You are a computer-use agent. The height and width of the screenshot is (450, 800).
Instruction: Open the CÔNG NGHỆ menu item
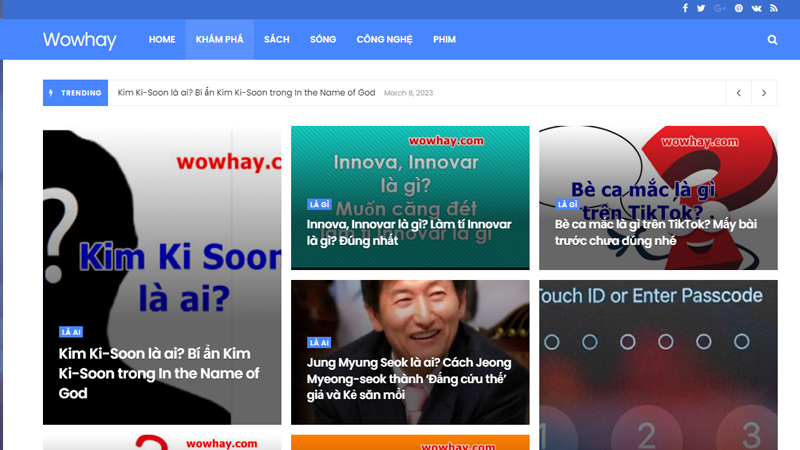click(x=384, y=40)
